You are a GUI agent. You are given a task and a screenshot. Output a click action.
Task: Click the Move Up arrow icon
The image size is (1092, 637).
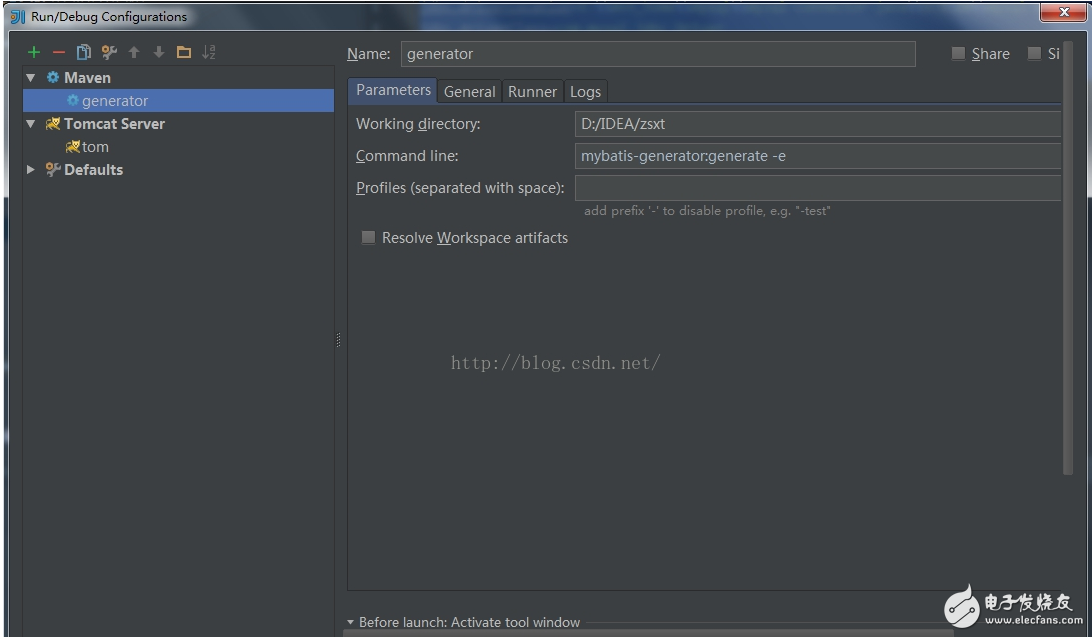tap(134, 53)
